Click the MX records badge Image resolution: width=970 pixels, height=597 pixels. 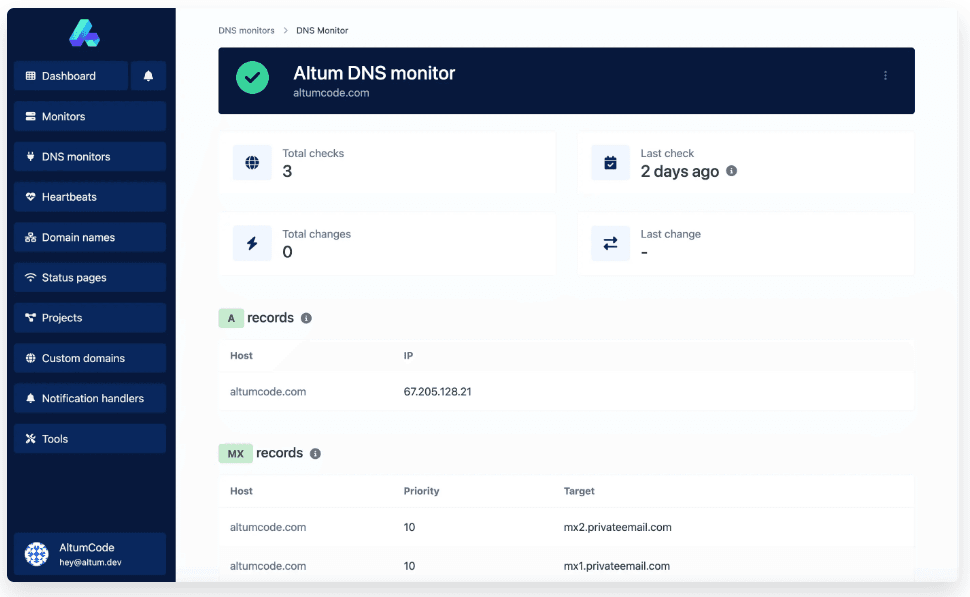pos(235,453)
